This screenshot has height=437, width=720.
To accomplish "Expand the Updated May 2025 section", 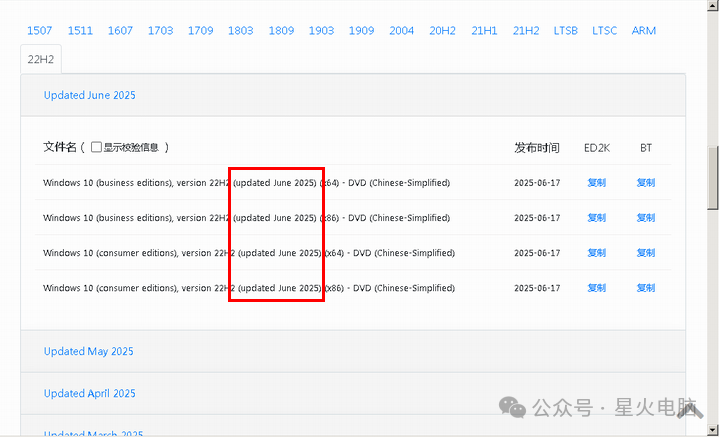I will pos(89,352).
